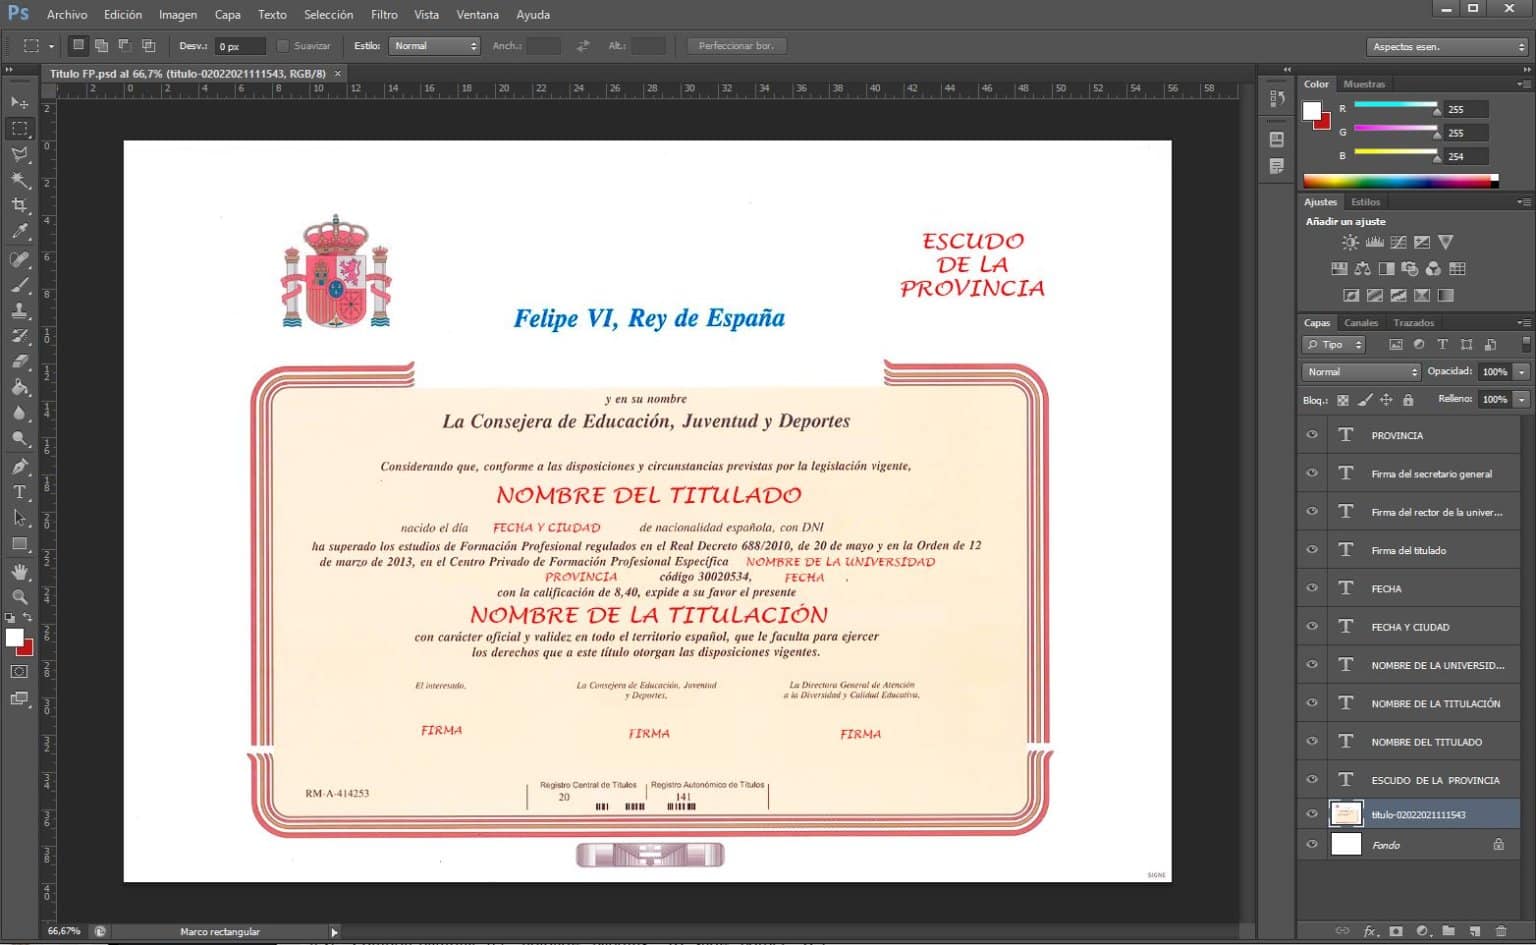Add a Brightness/Contrast adjustment from Ajustes panel
1536x945 pixels.
coord(1349,242)
